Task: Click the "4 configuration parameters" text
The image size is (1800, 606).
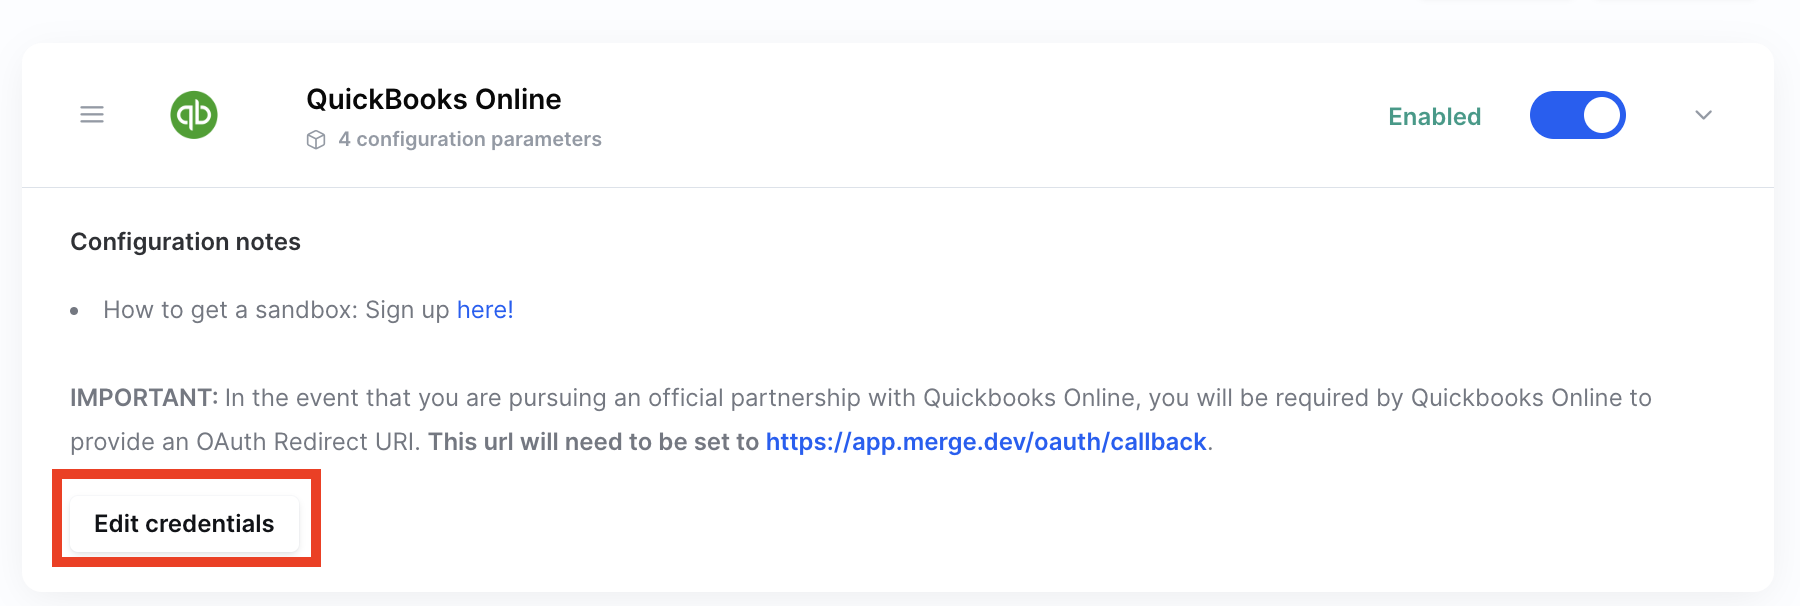Action: 470,140
